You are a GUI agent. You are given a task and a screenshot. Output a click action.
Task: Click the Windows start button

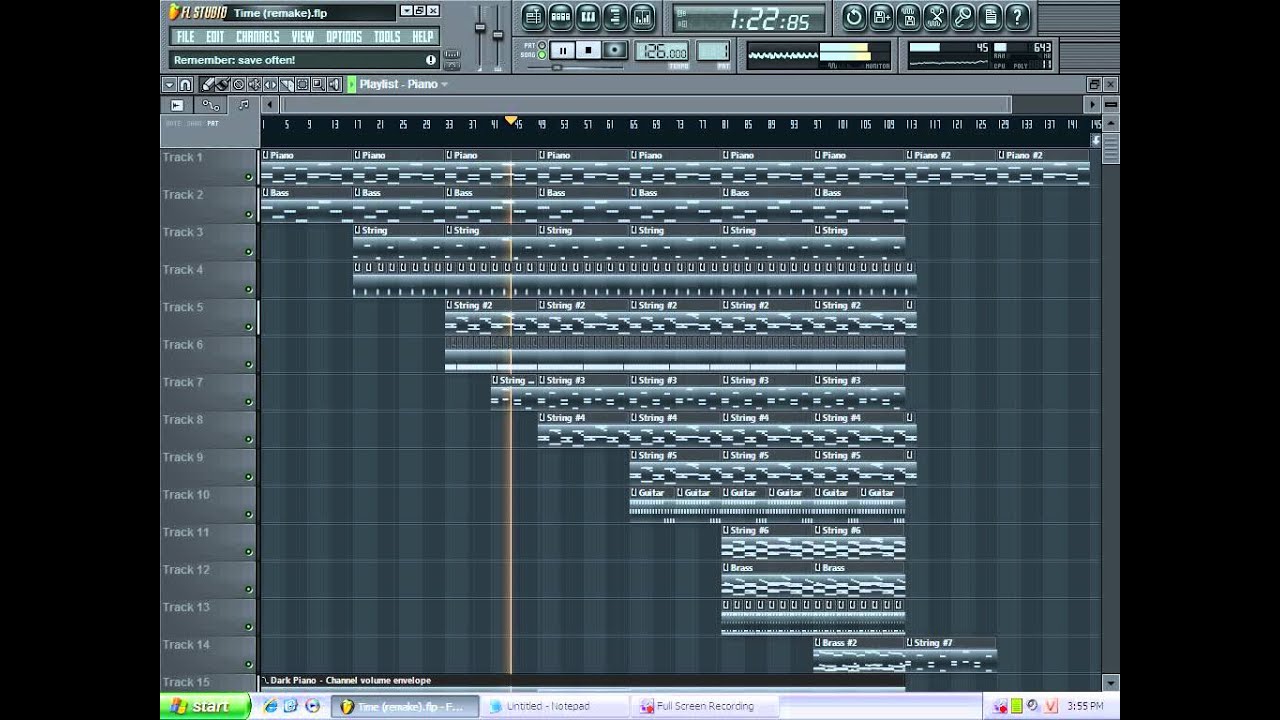click(x=205, y=706)
